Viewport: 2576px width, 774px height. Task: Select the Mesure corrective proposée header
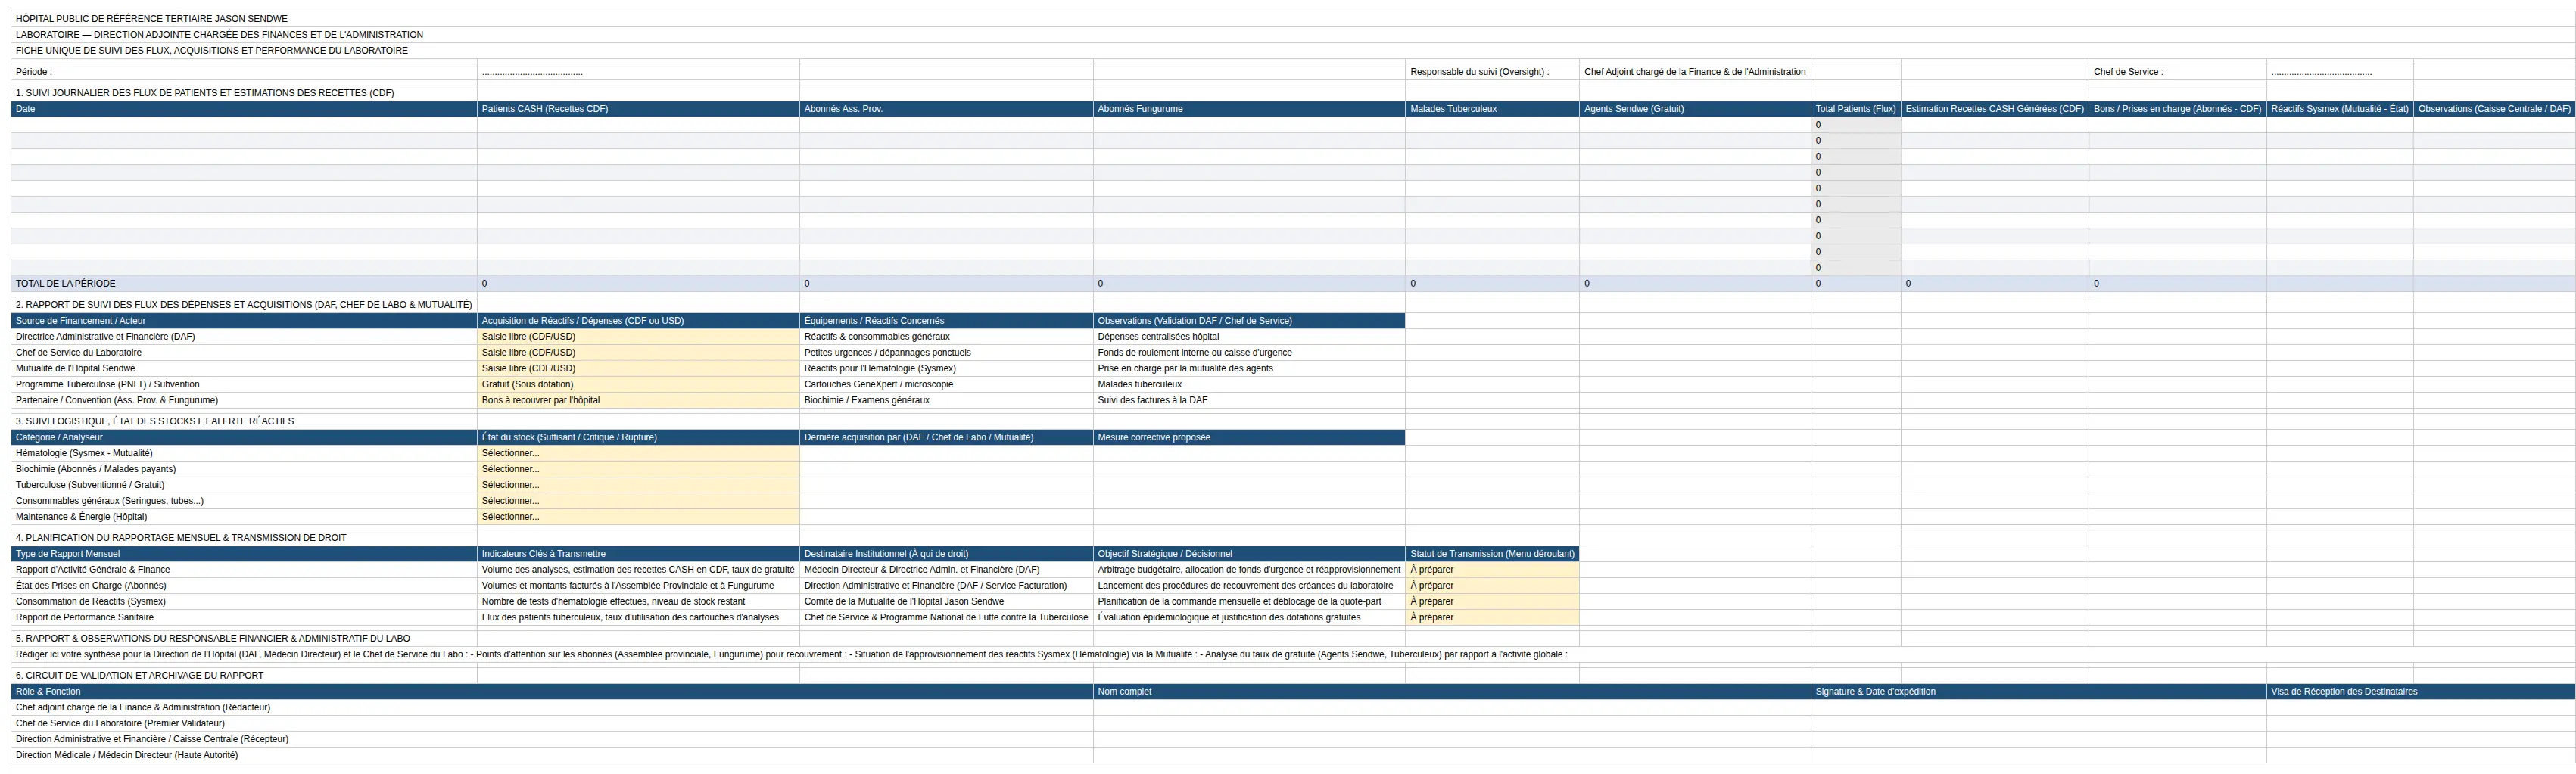[1249, 438]
